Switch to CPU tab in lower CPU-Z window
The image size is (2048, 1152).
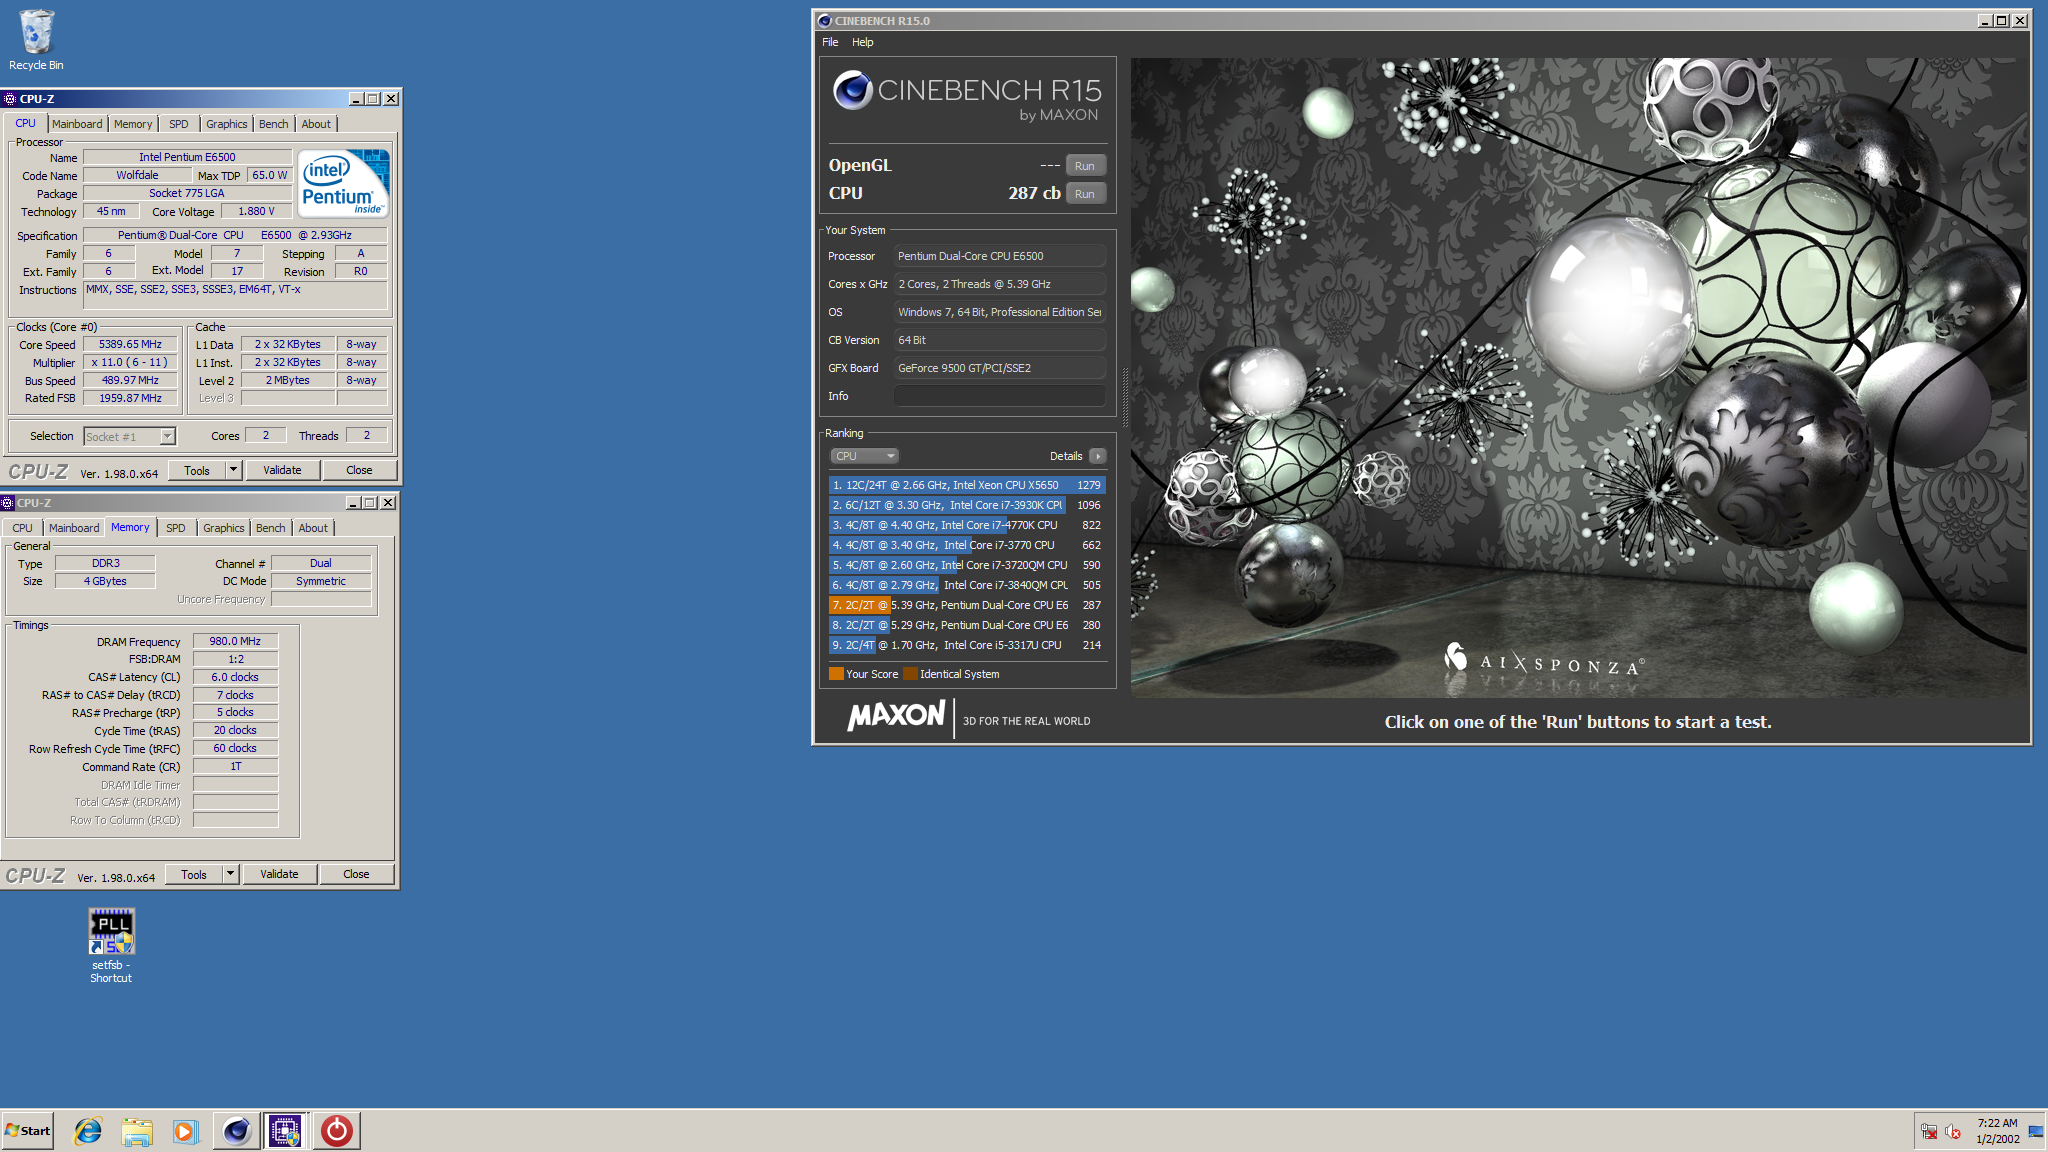22,528
